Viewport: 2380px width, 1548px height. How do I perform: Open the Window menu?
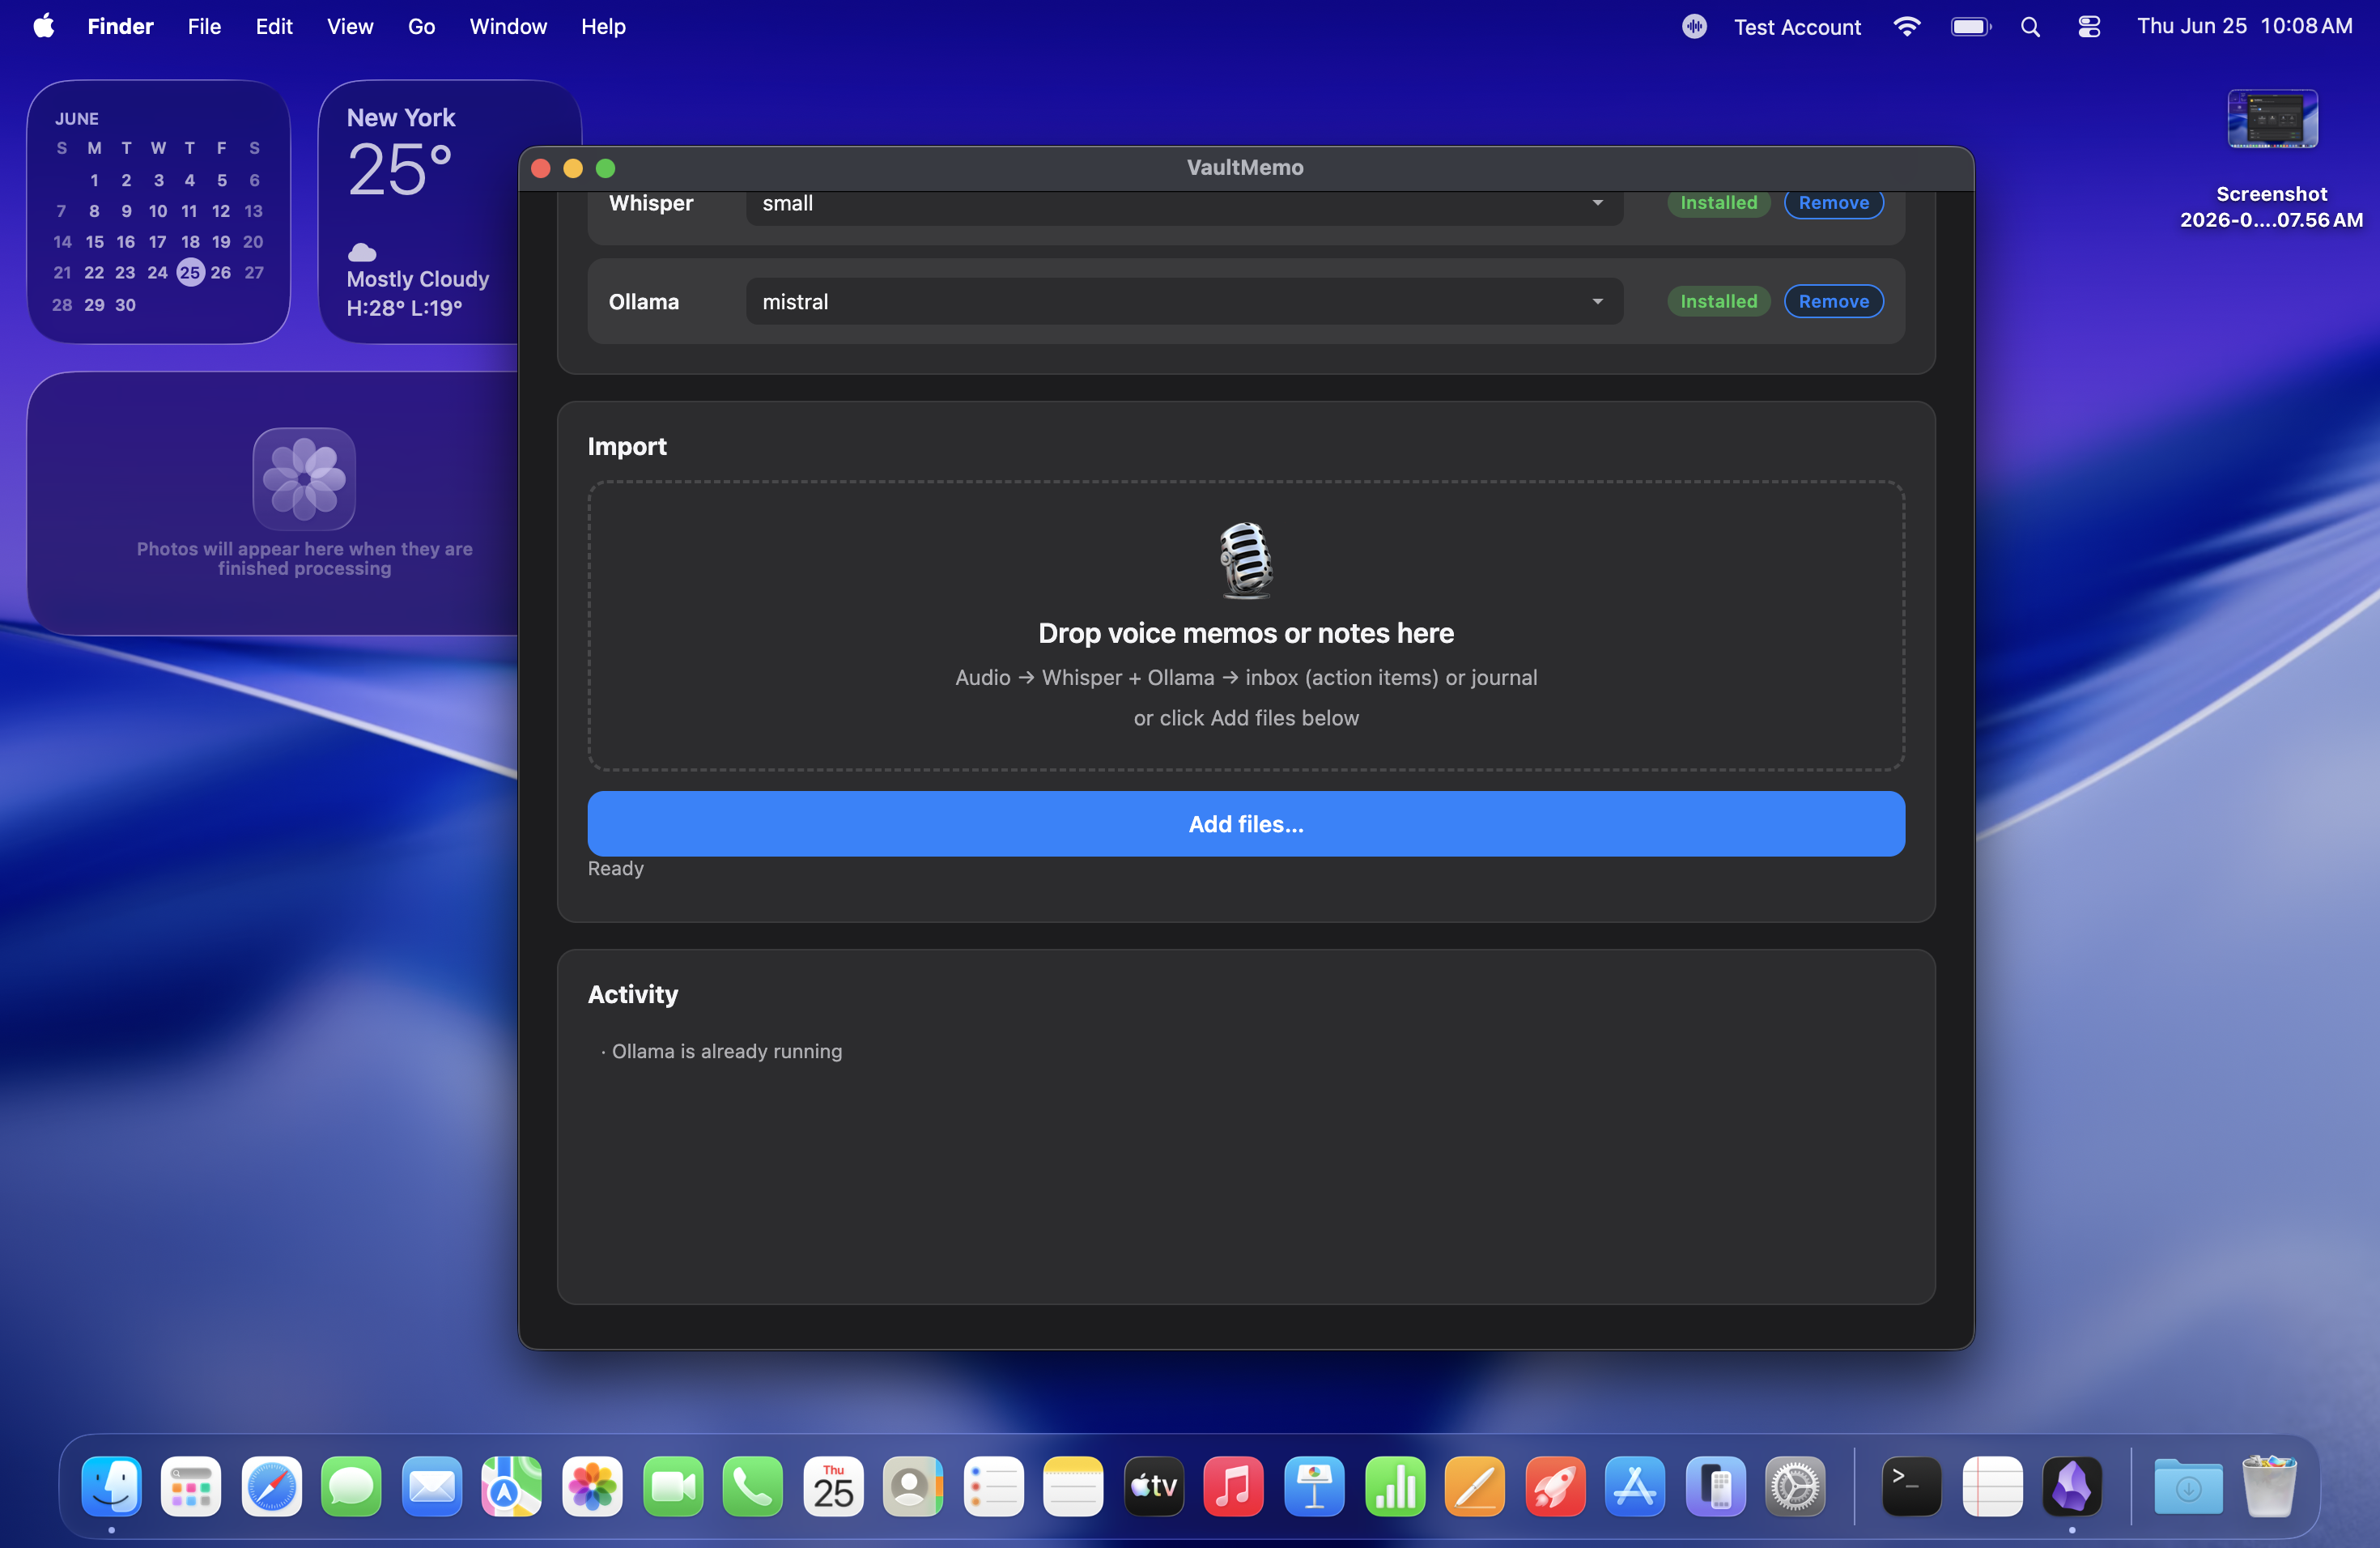tap(508, 27)
